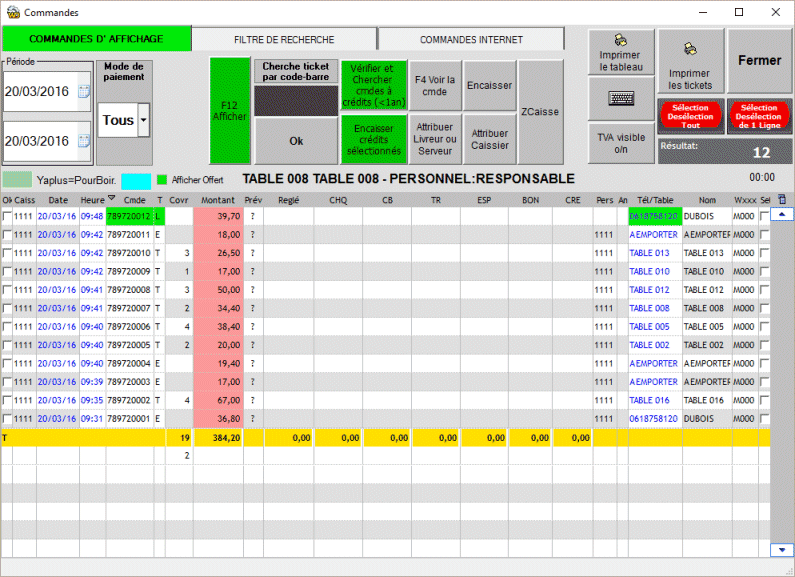Switch to the Filtre de Recherche tab
This screenshot has height=577, width=795.
click(284, 39)
